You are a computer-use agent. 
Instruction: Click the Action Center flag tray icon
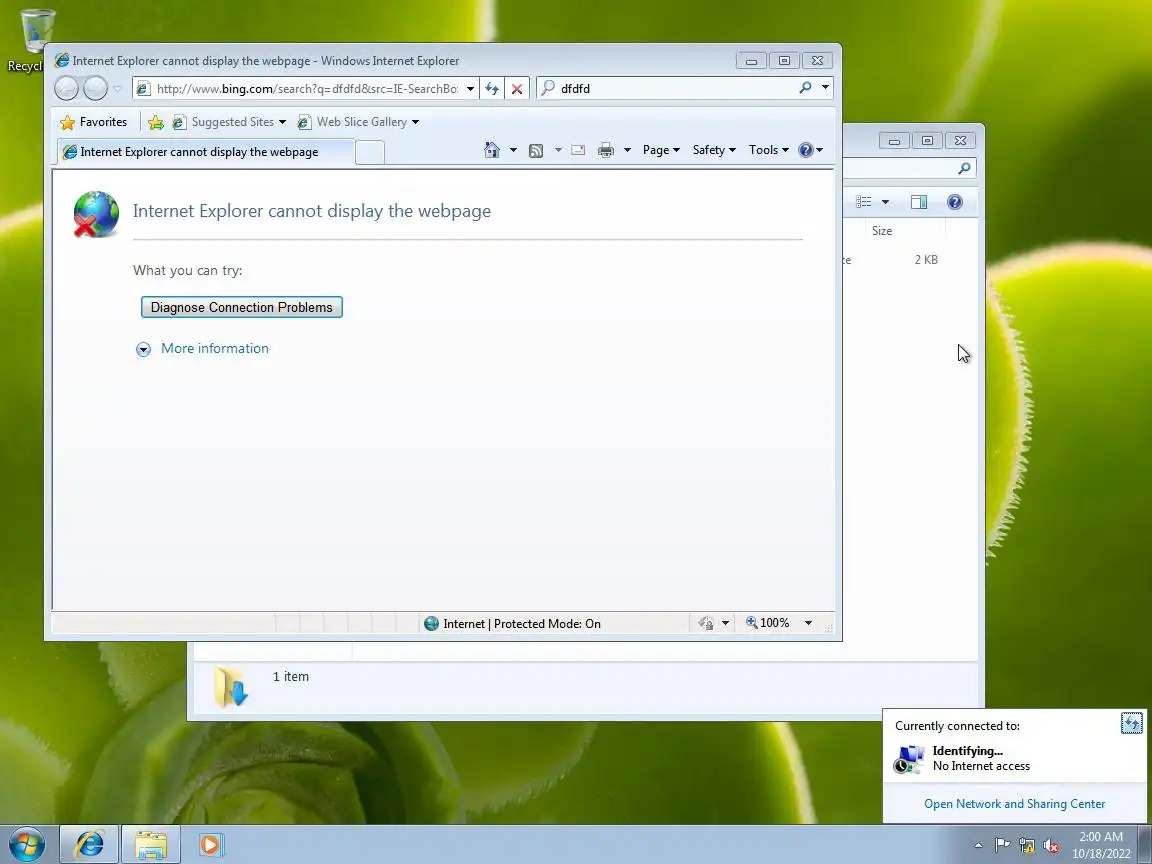click(1002, 846)
